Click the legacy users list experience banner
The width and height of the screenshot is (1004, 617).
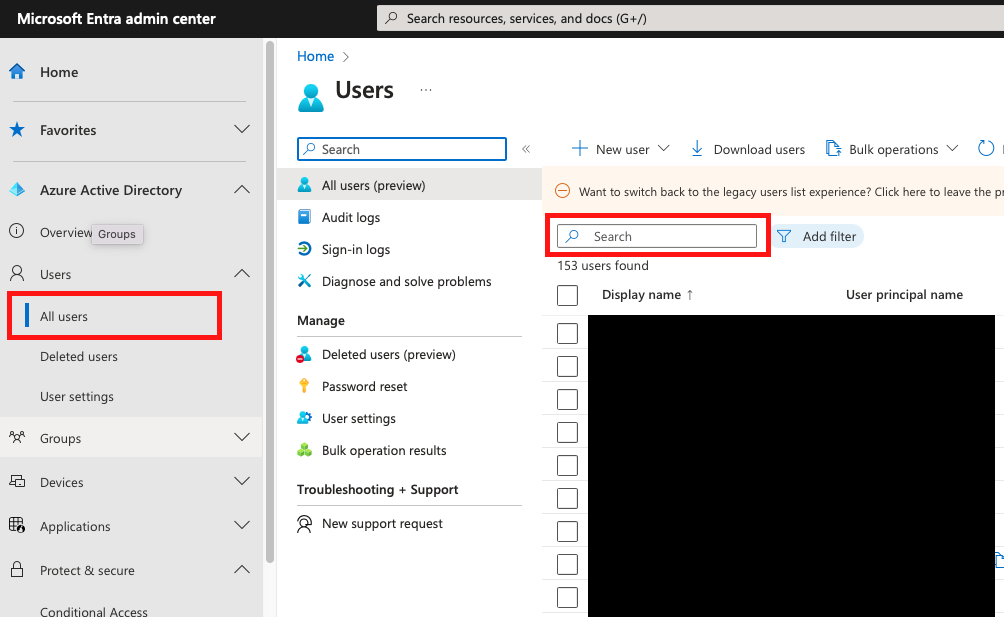[x=773, y=191]
